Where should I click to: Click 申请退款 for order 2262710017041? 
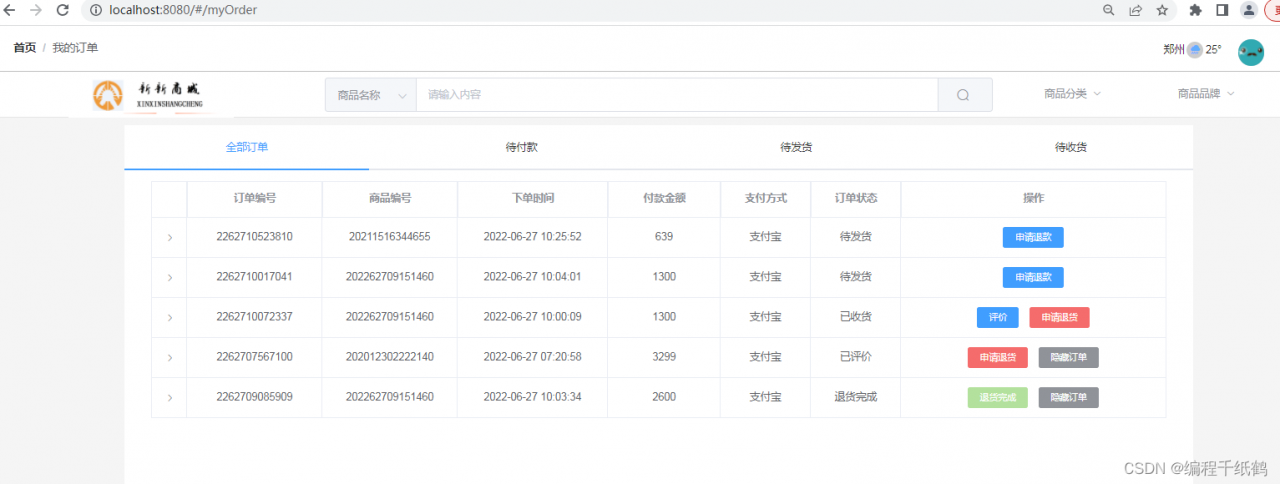(1033, 277)
